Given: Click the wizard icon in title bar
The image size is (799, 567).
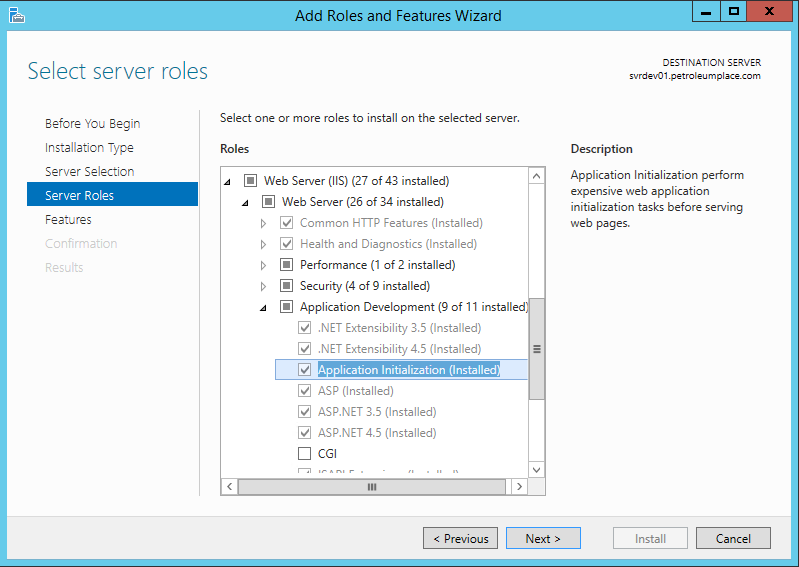Looking at the screenshot, I should click(x=17, y=15).
